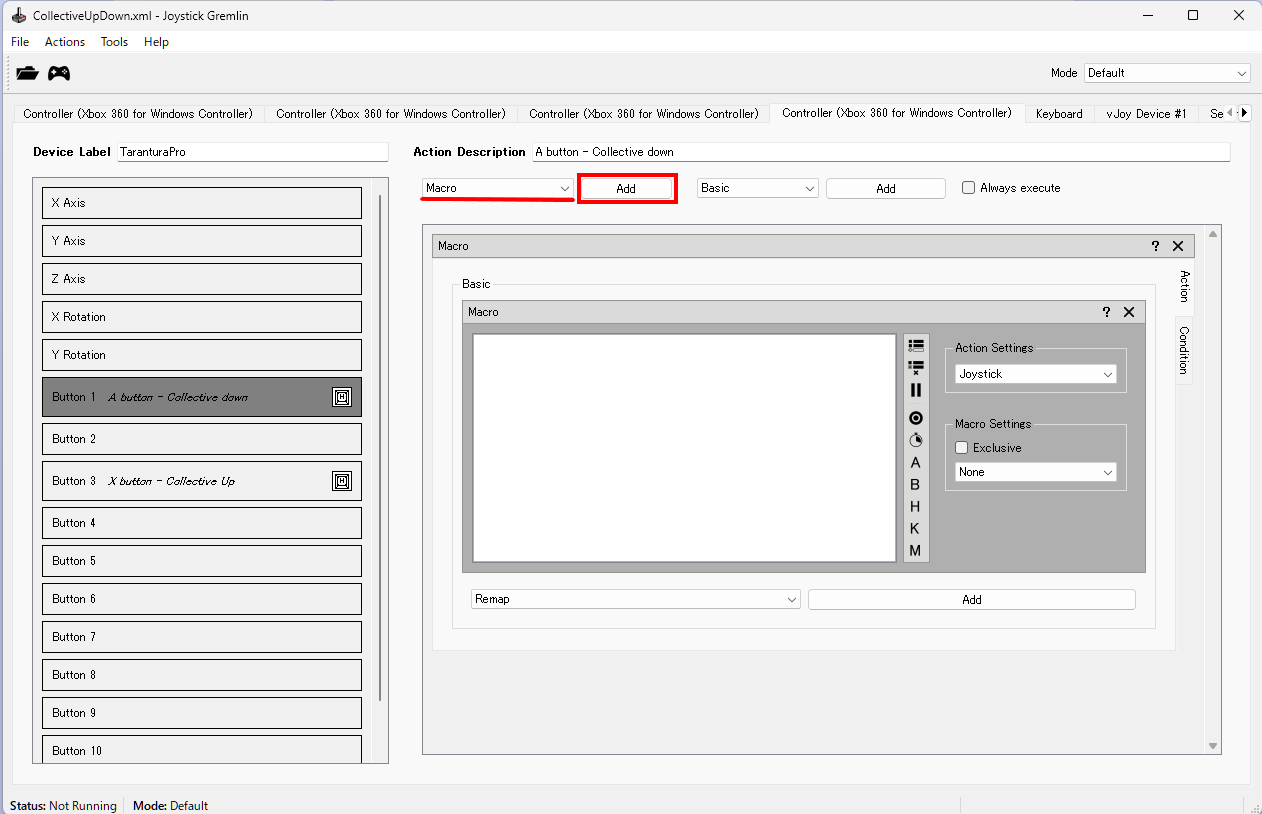Click the 'K' keyboard action icon
Image resolution: width=1262 pixels, height=814 pixels.
point(915,528)
